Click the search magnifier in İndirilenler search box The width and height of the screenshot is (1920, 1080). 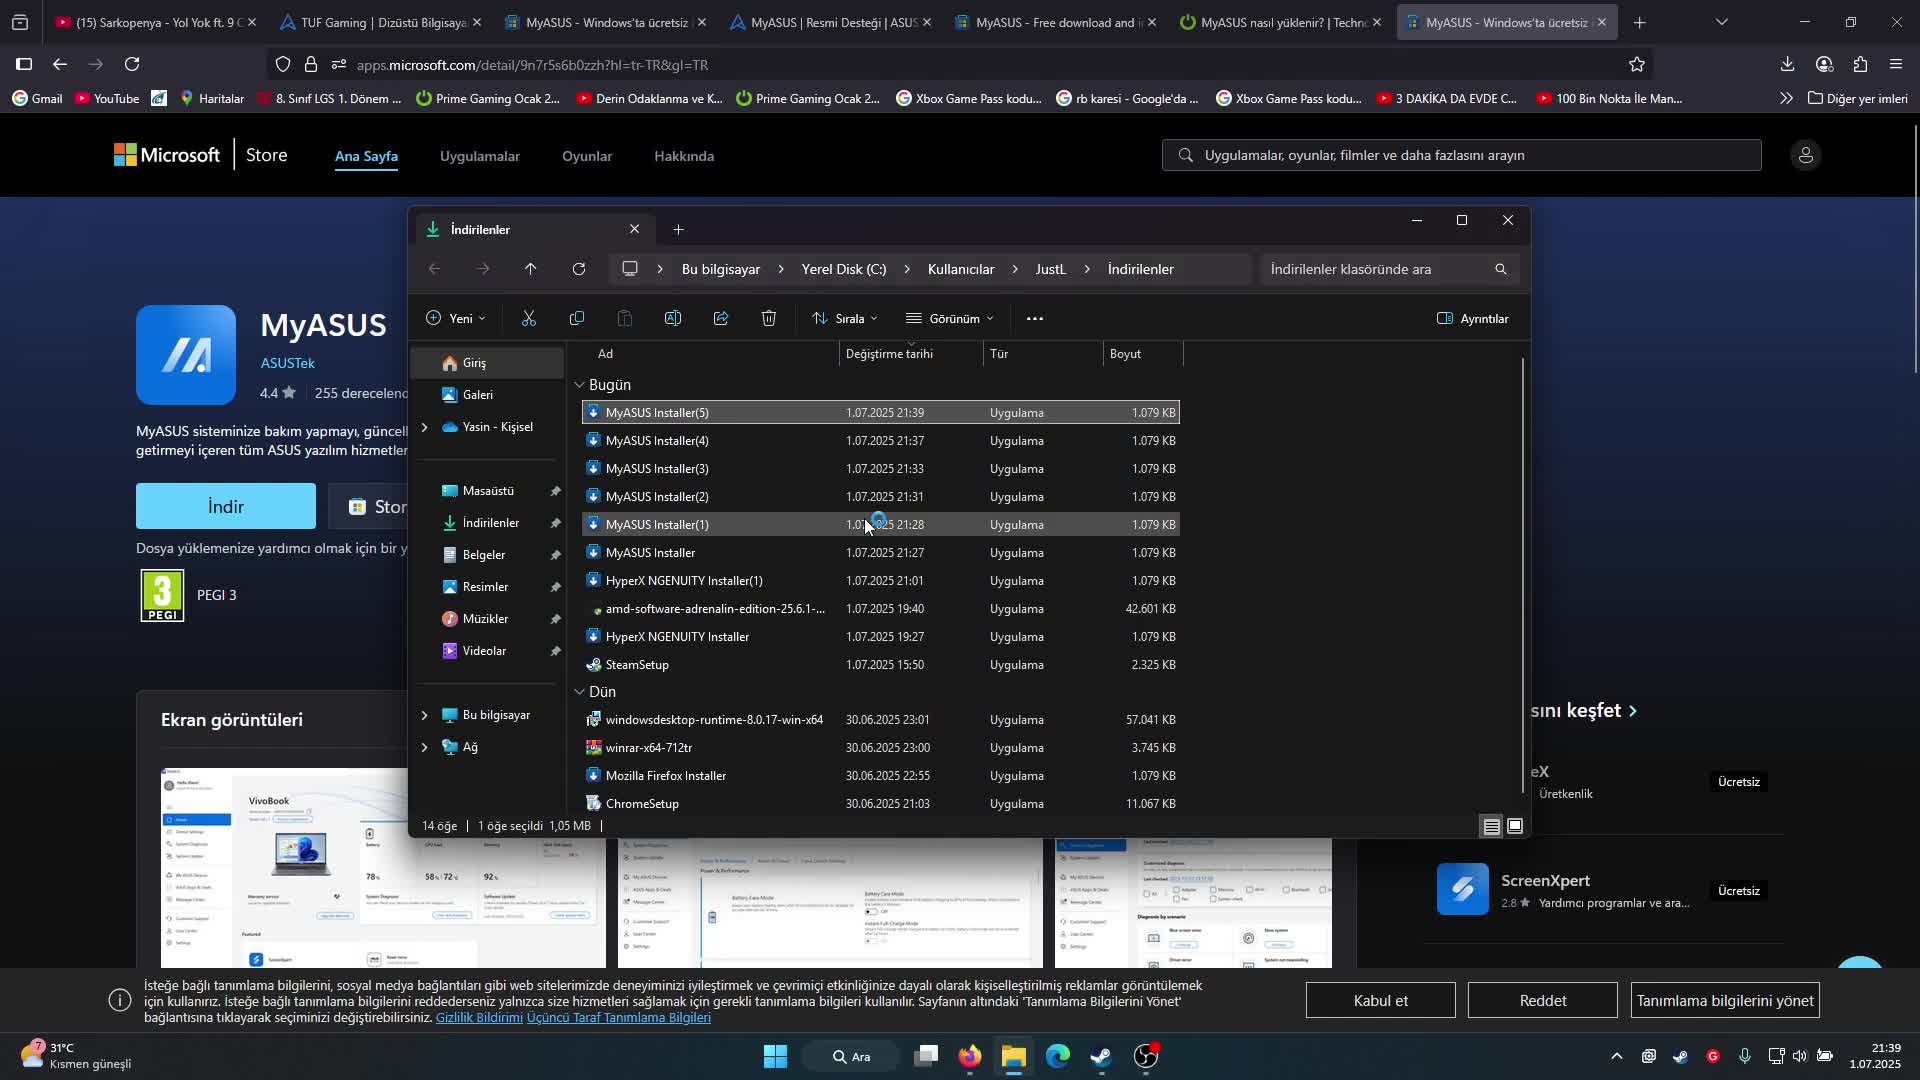coord(1500,269)
